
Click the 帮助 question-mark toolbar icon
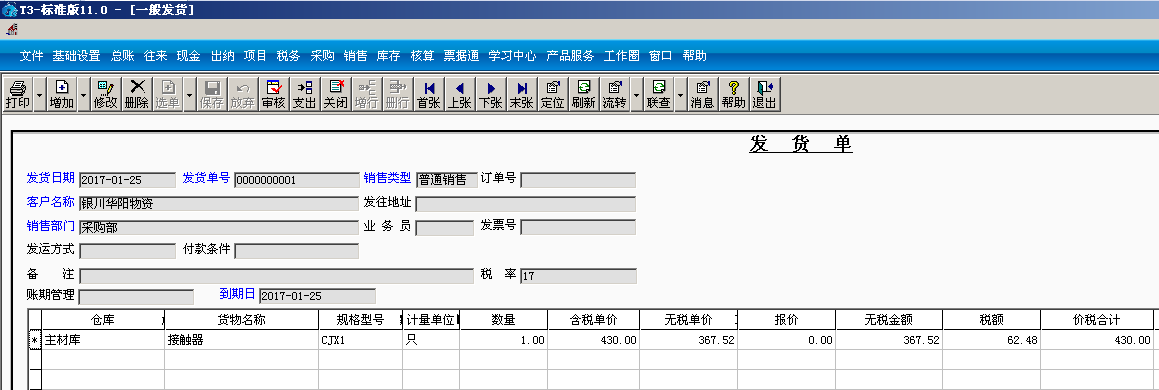point(733,95)
